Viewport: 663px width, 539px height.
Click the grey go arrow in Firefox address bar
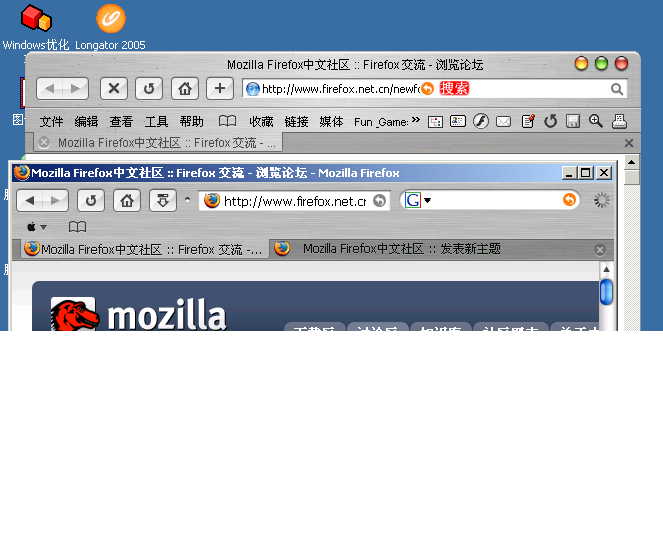click(380, 200)
